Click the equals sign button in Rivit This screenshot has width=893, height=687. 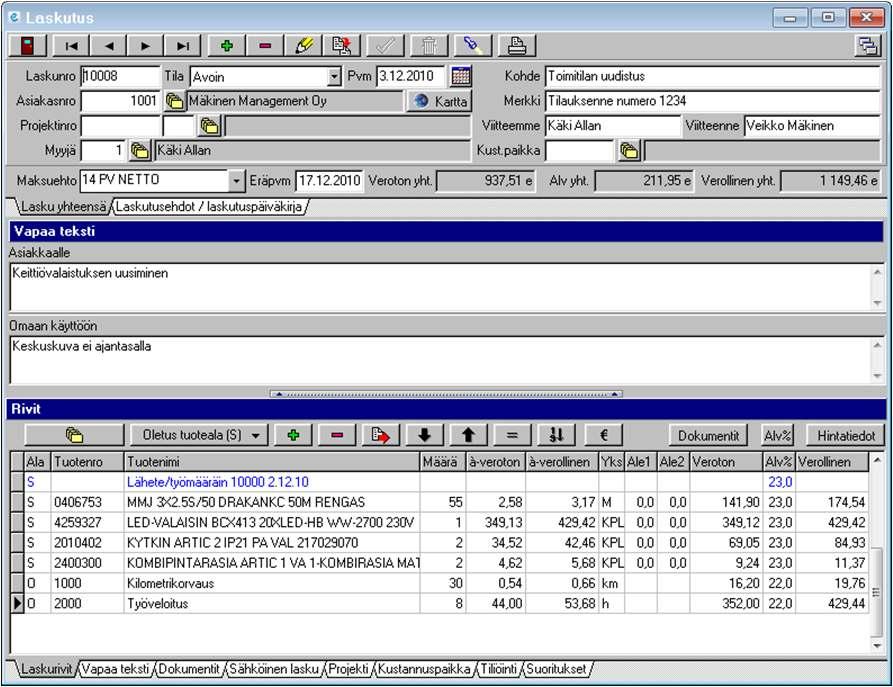pos(512,435)
